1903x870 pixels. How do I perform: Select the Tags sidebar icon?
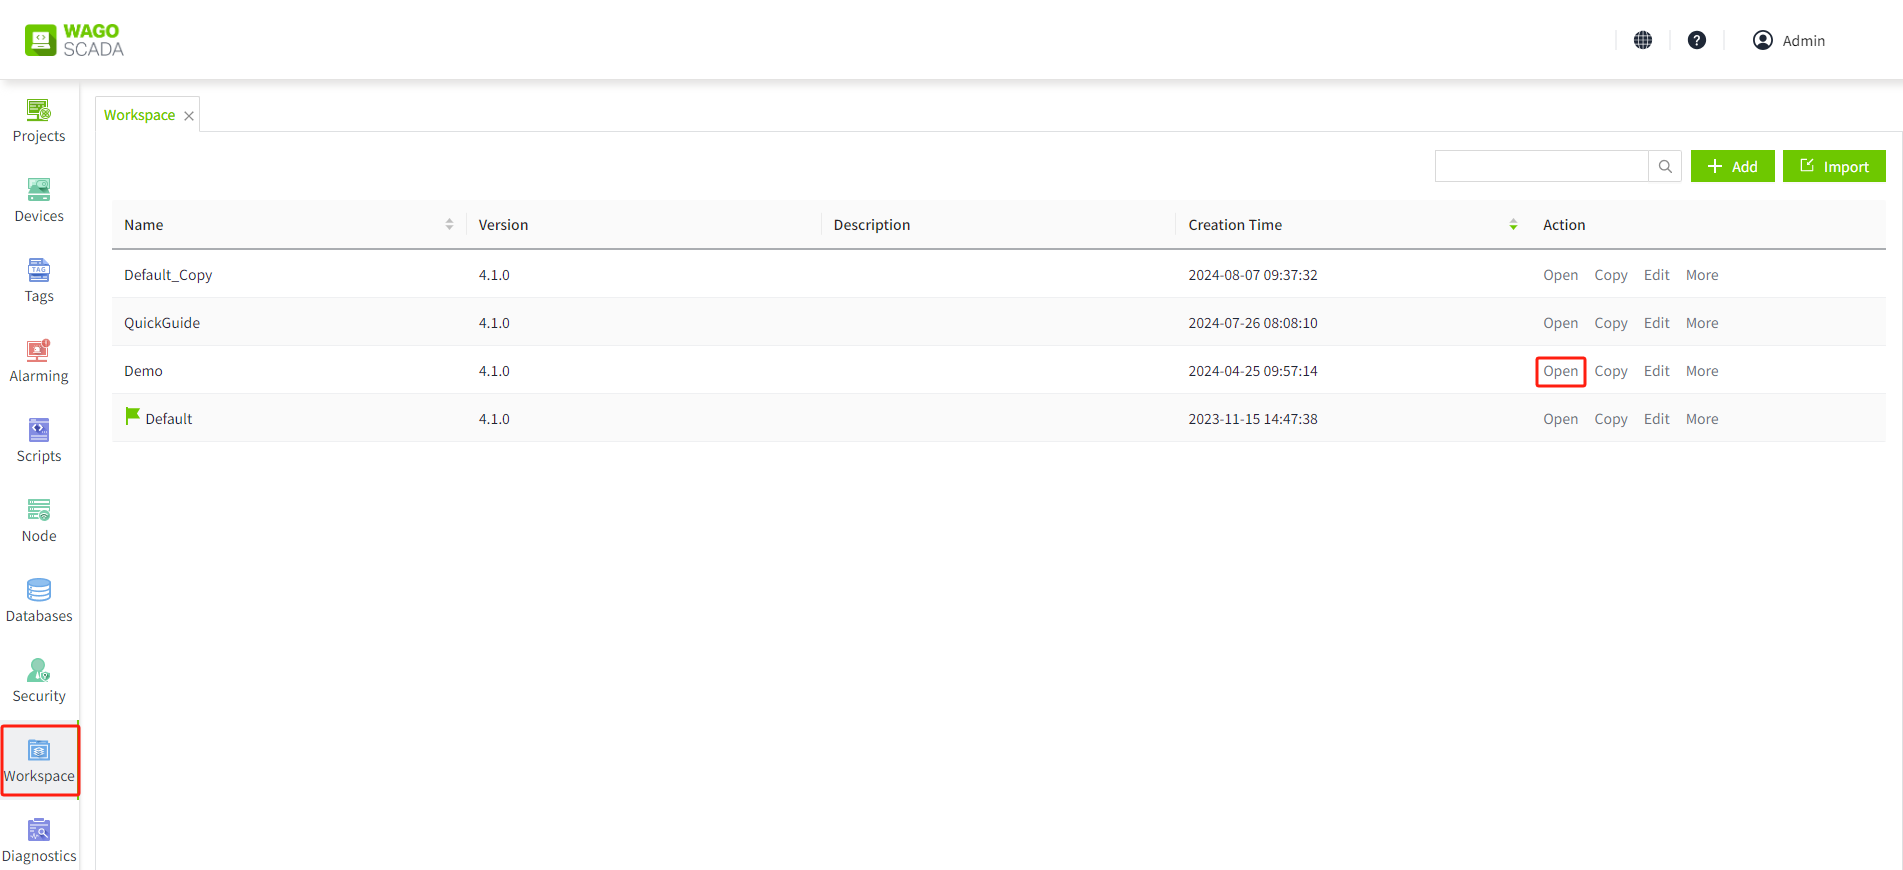pyautogui.click(x=39, y=281)
